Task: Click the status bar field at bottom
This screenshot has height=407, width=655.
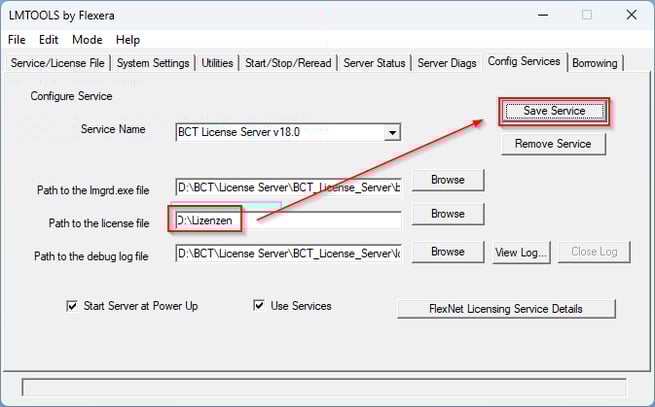Action: pos(324,387)
